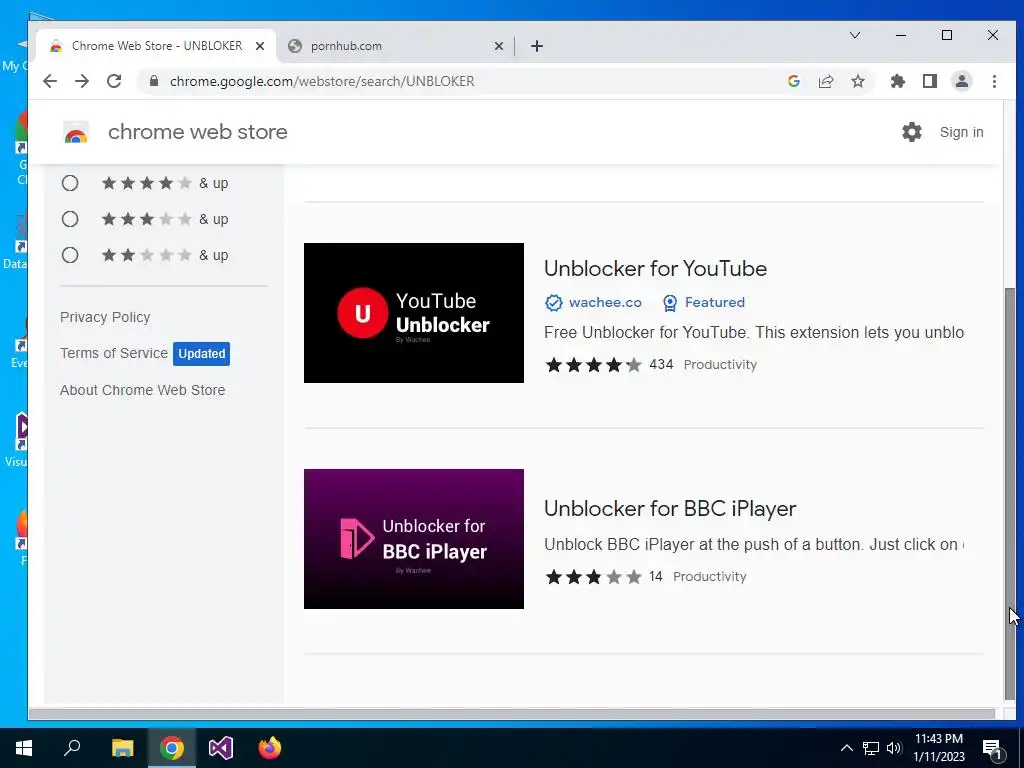The width and height of the screenshot is (1024, 768).
Task: Open volume control tray icon
Action: click(x=894, y=748)
